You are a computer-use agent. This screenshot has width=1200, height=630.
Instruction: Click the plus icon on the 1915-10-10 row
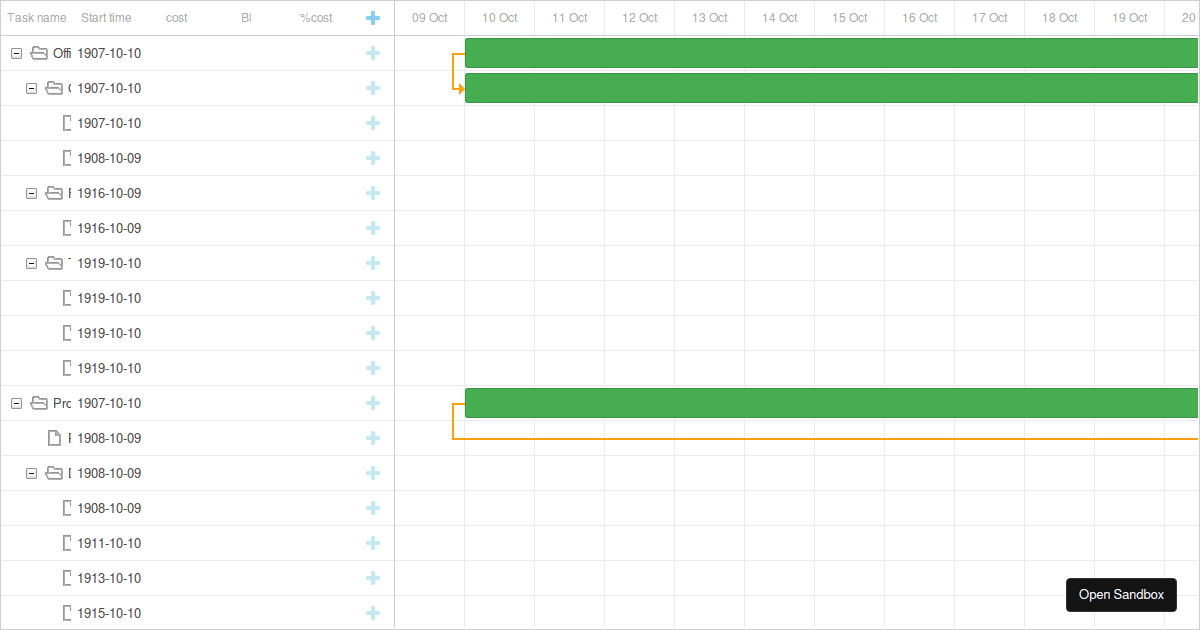tap(373, 613)
